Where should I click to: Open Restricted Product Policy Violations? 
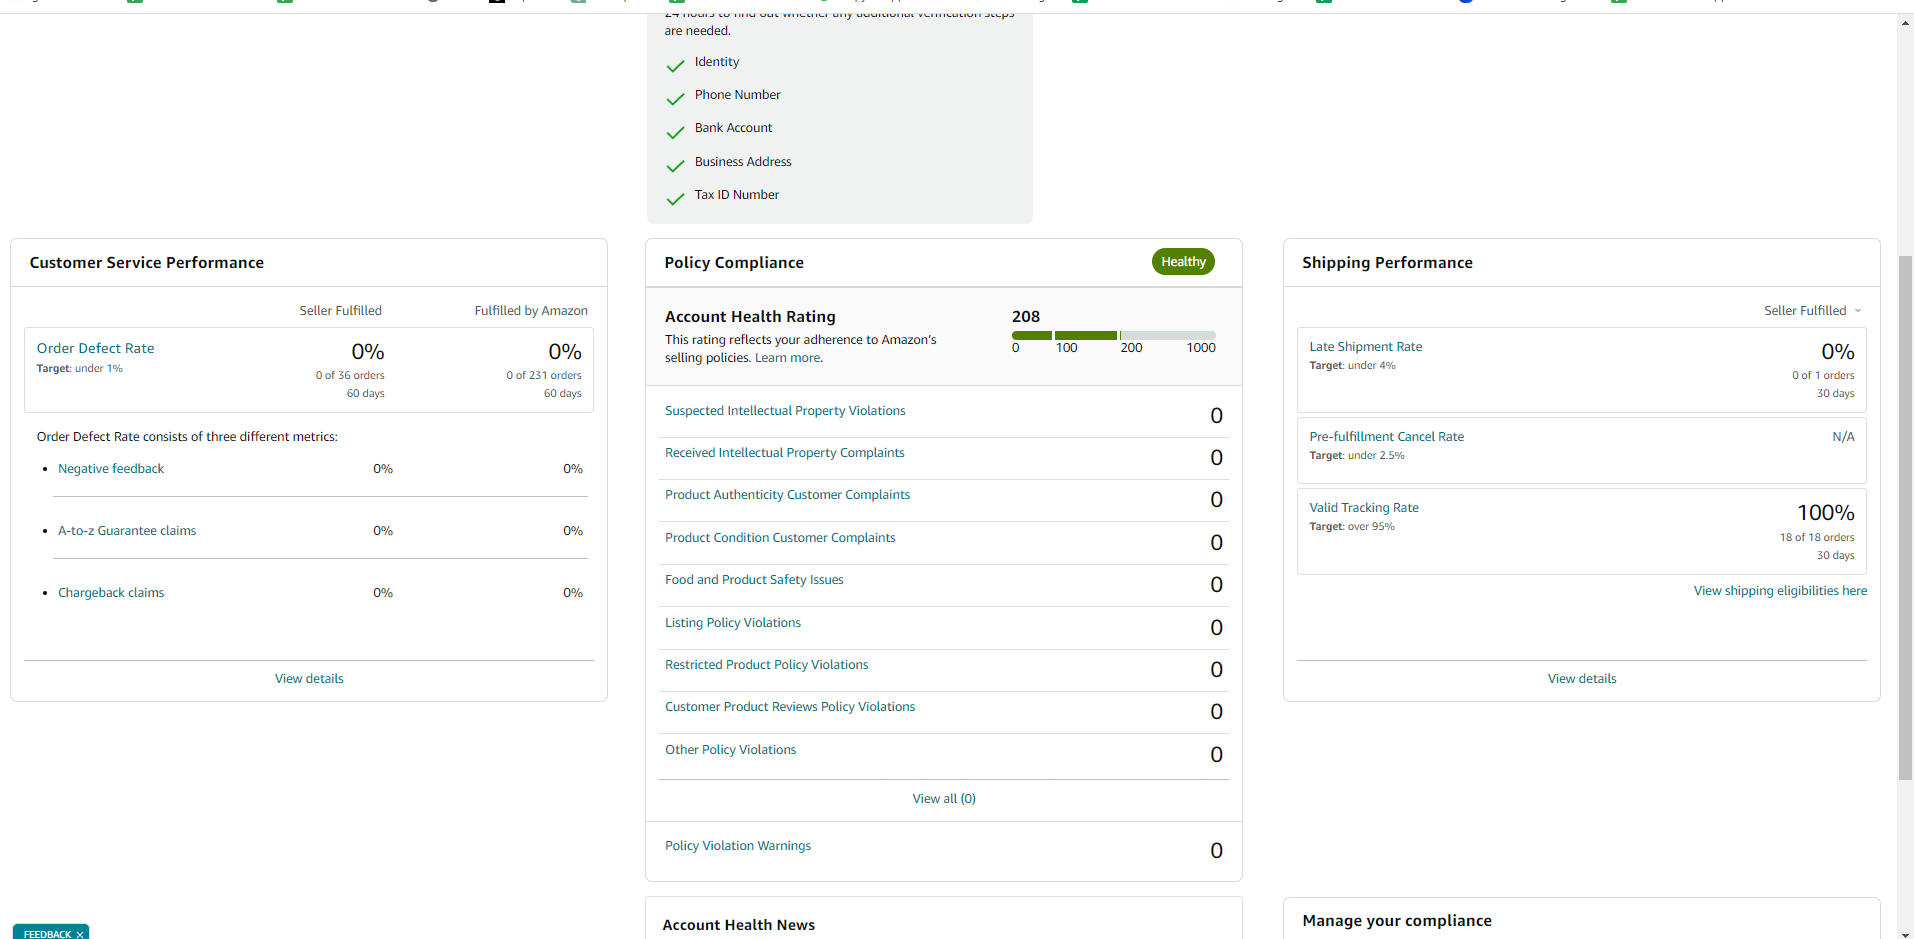[x=767, y=665]
